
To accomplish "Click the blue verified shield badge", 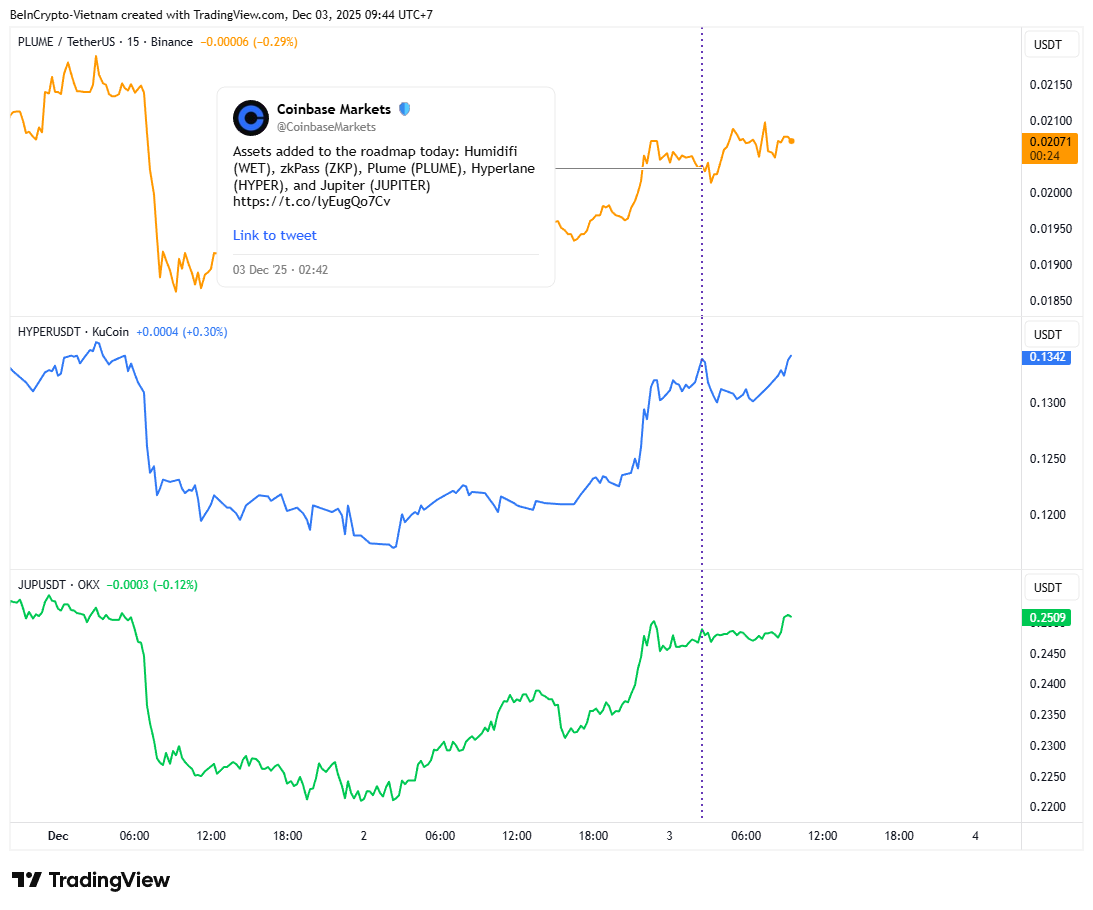I will [404, 109].
